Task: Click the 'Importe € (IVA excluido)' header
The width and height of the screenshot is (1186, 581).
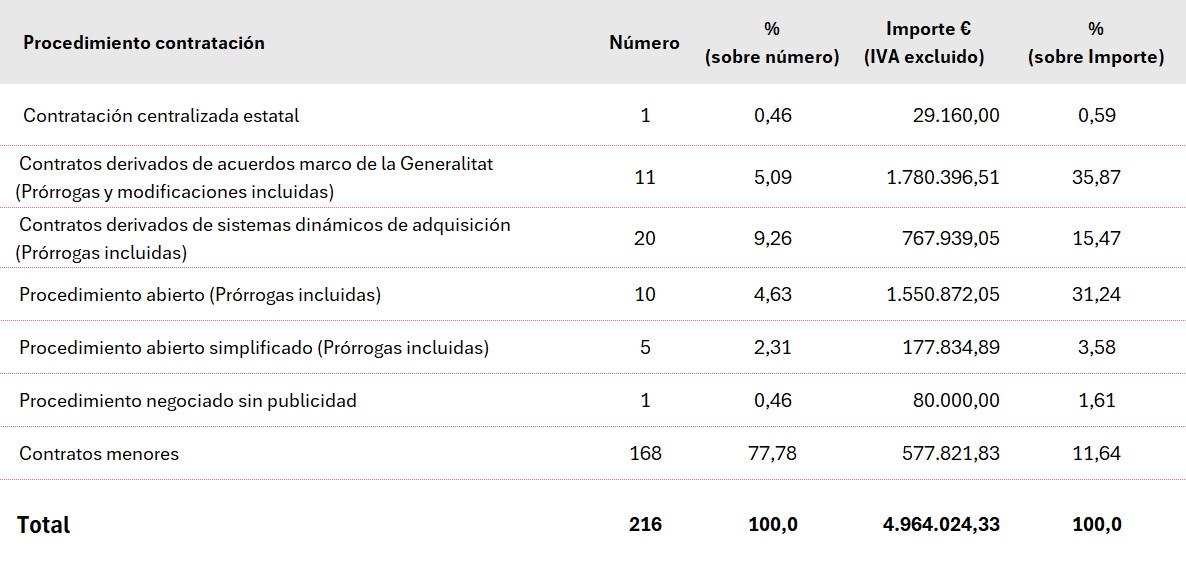Action: coord(923,43)
